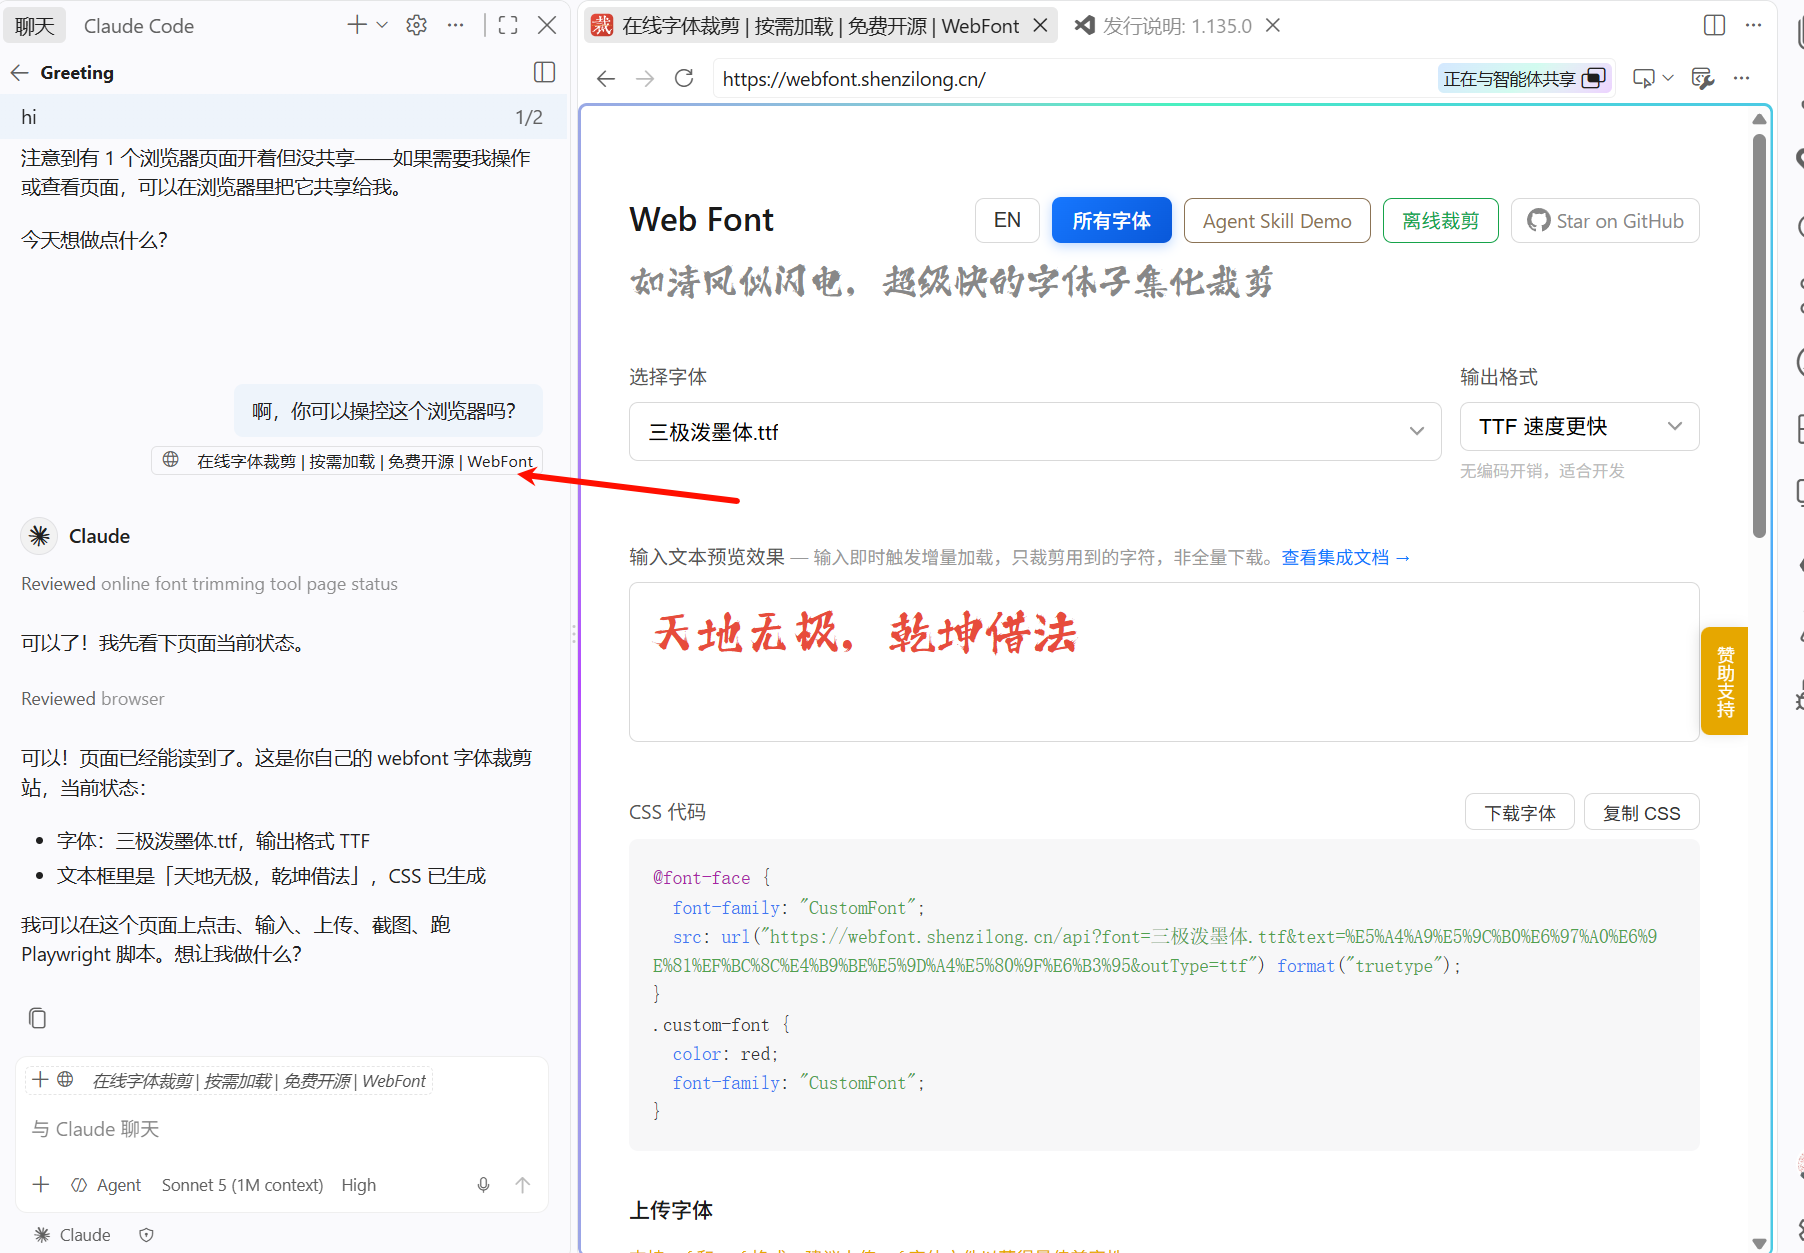Click the Claude status bar entry
This screenshot has height=1253, width=1804.
(x=72, y=1235)
